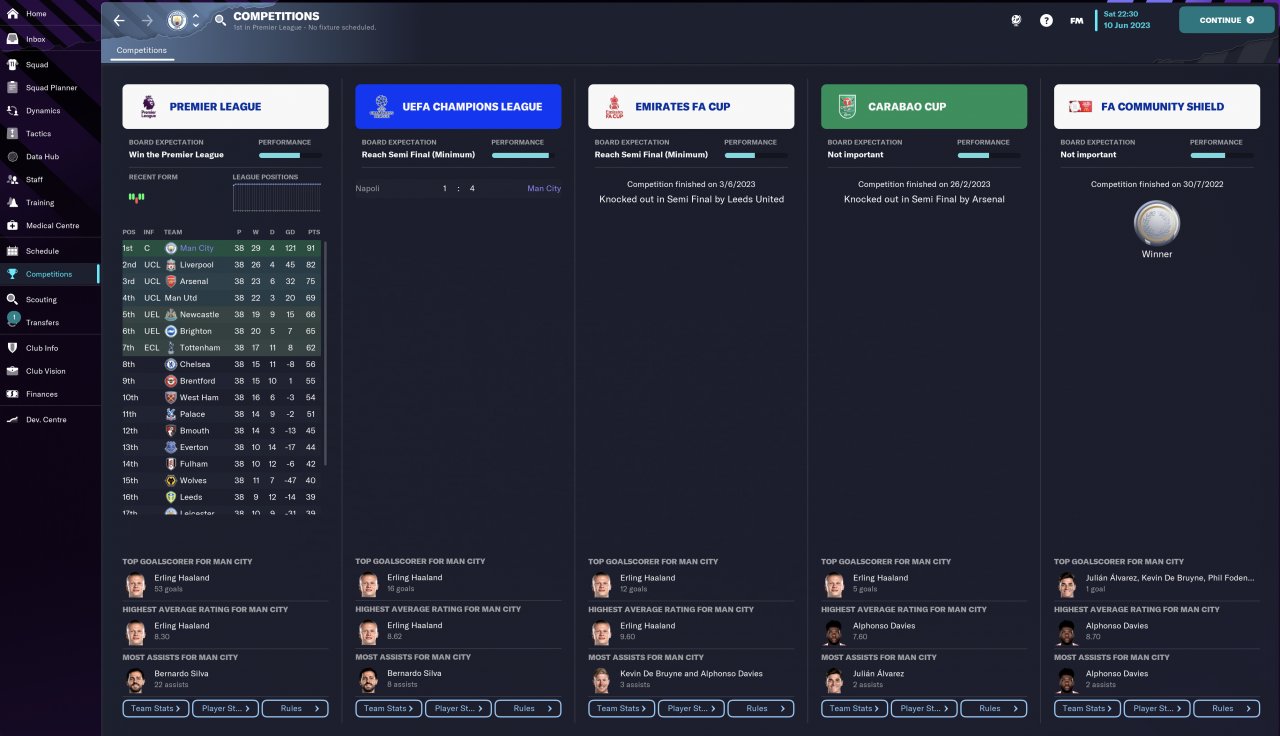Click the Dynamics sidebar icon
The height and width of the screenshot is (736, 1280).
[13, 111]
